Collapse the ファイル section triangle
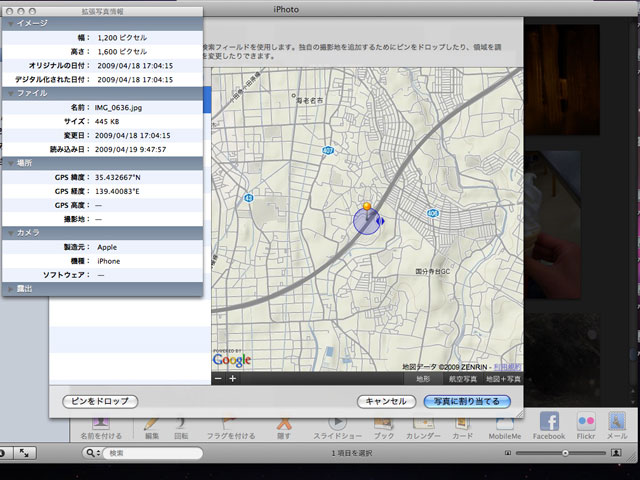 [x=11, y=94]
